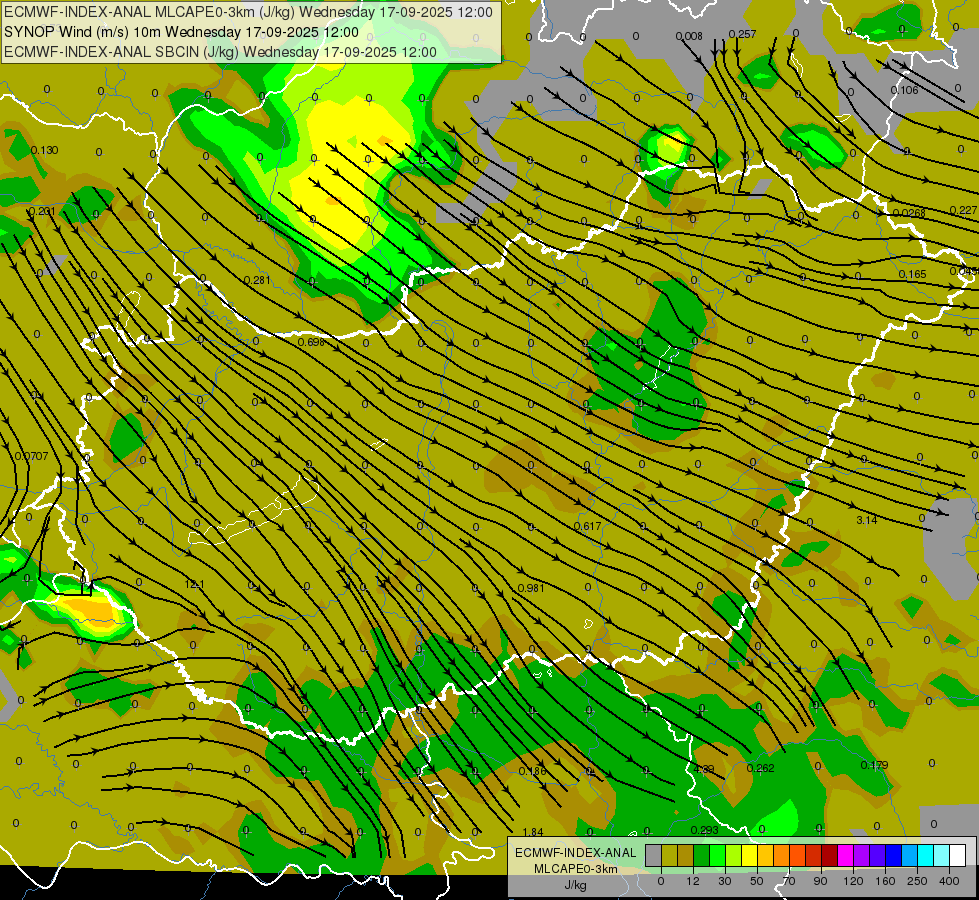The image size is (979, 900).
Task: Click the 0.262 value on the map
Action: [x=760, y=768]
